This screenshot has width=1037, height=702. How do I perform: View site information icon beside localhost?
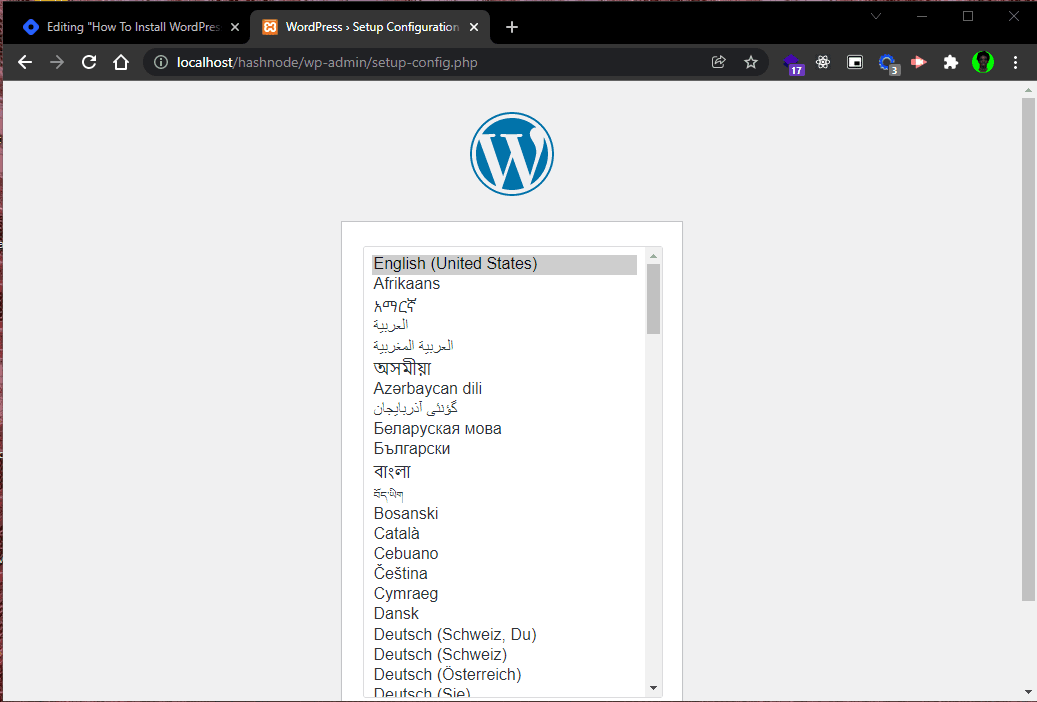click(x=161, y=62)
